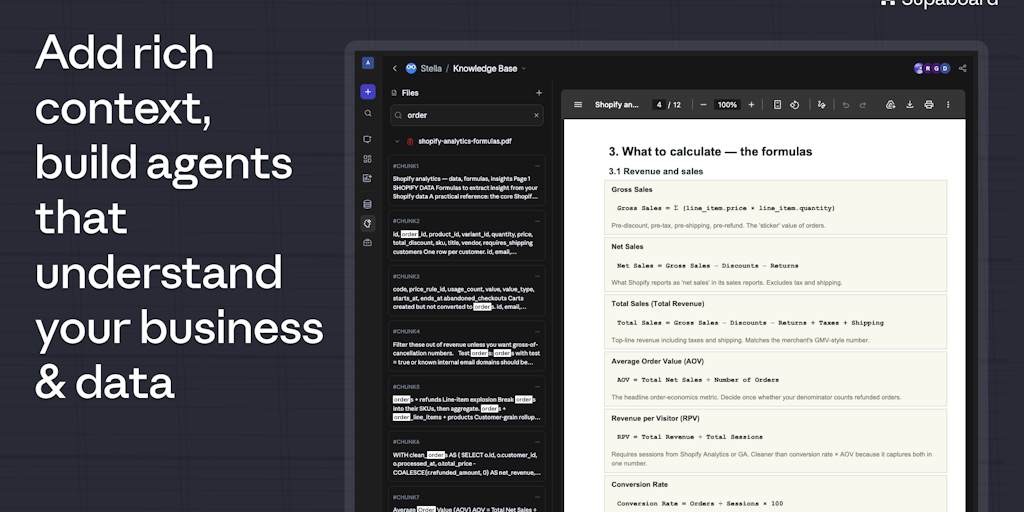Open options menu for CHUNK5
This screenshot has width=1024, height=512.
coord(537,386)
